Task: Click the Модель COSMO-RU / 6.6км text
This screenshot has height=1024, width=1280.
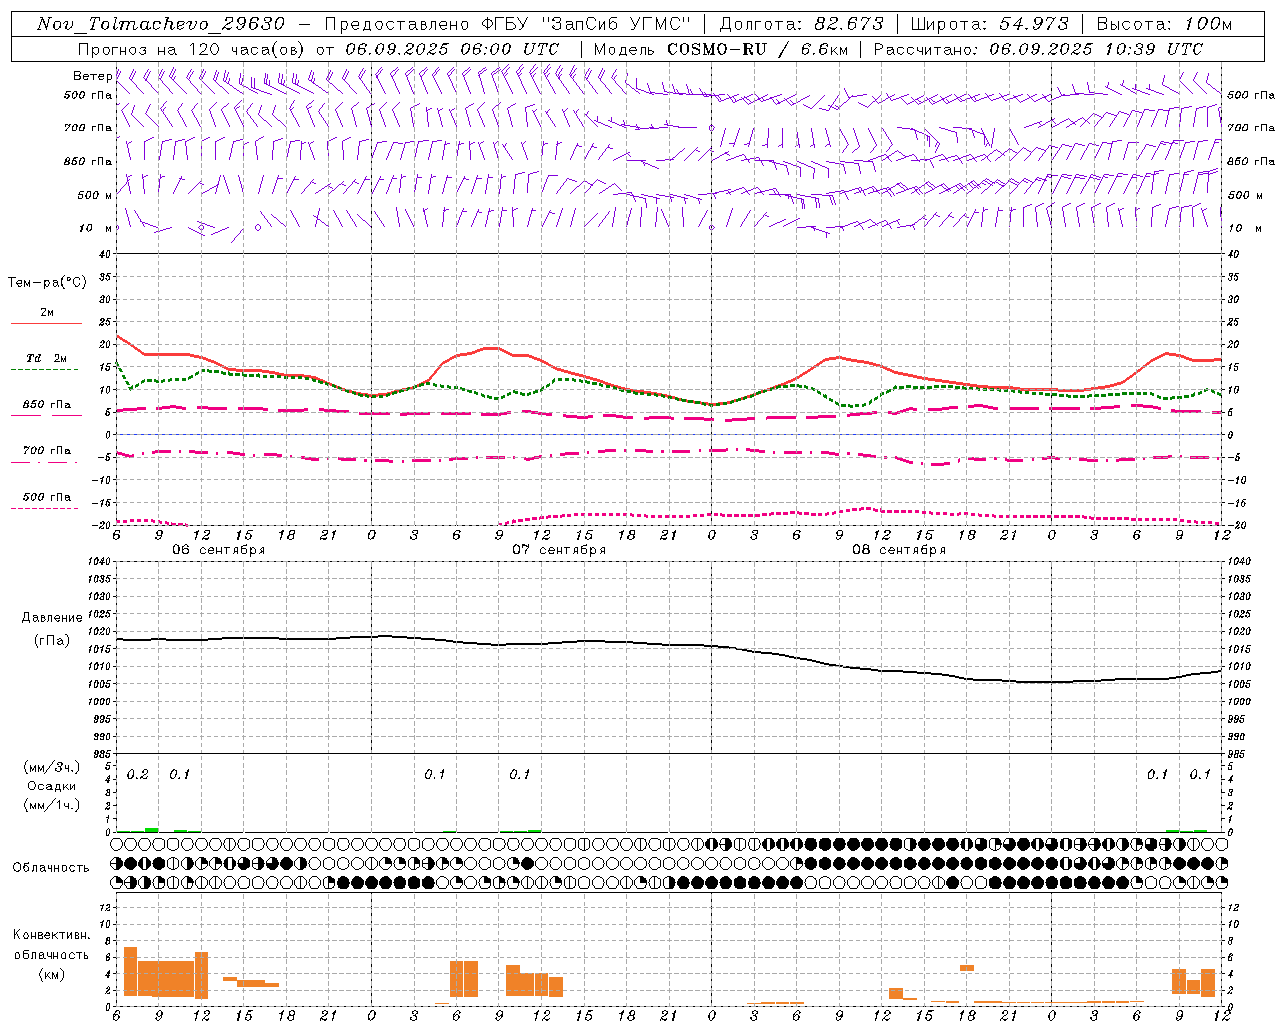Action: (720, 49)
